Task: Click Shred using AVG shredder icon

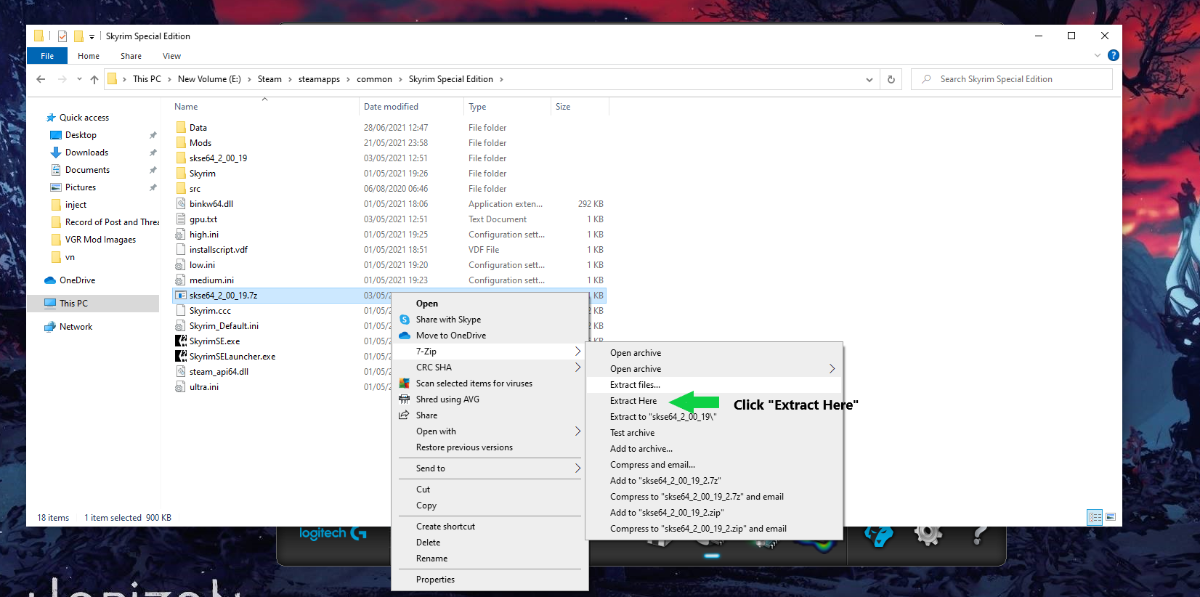Action: (448, 399)
